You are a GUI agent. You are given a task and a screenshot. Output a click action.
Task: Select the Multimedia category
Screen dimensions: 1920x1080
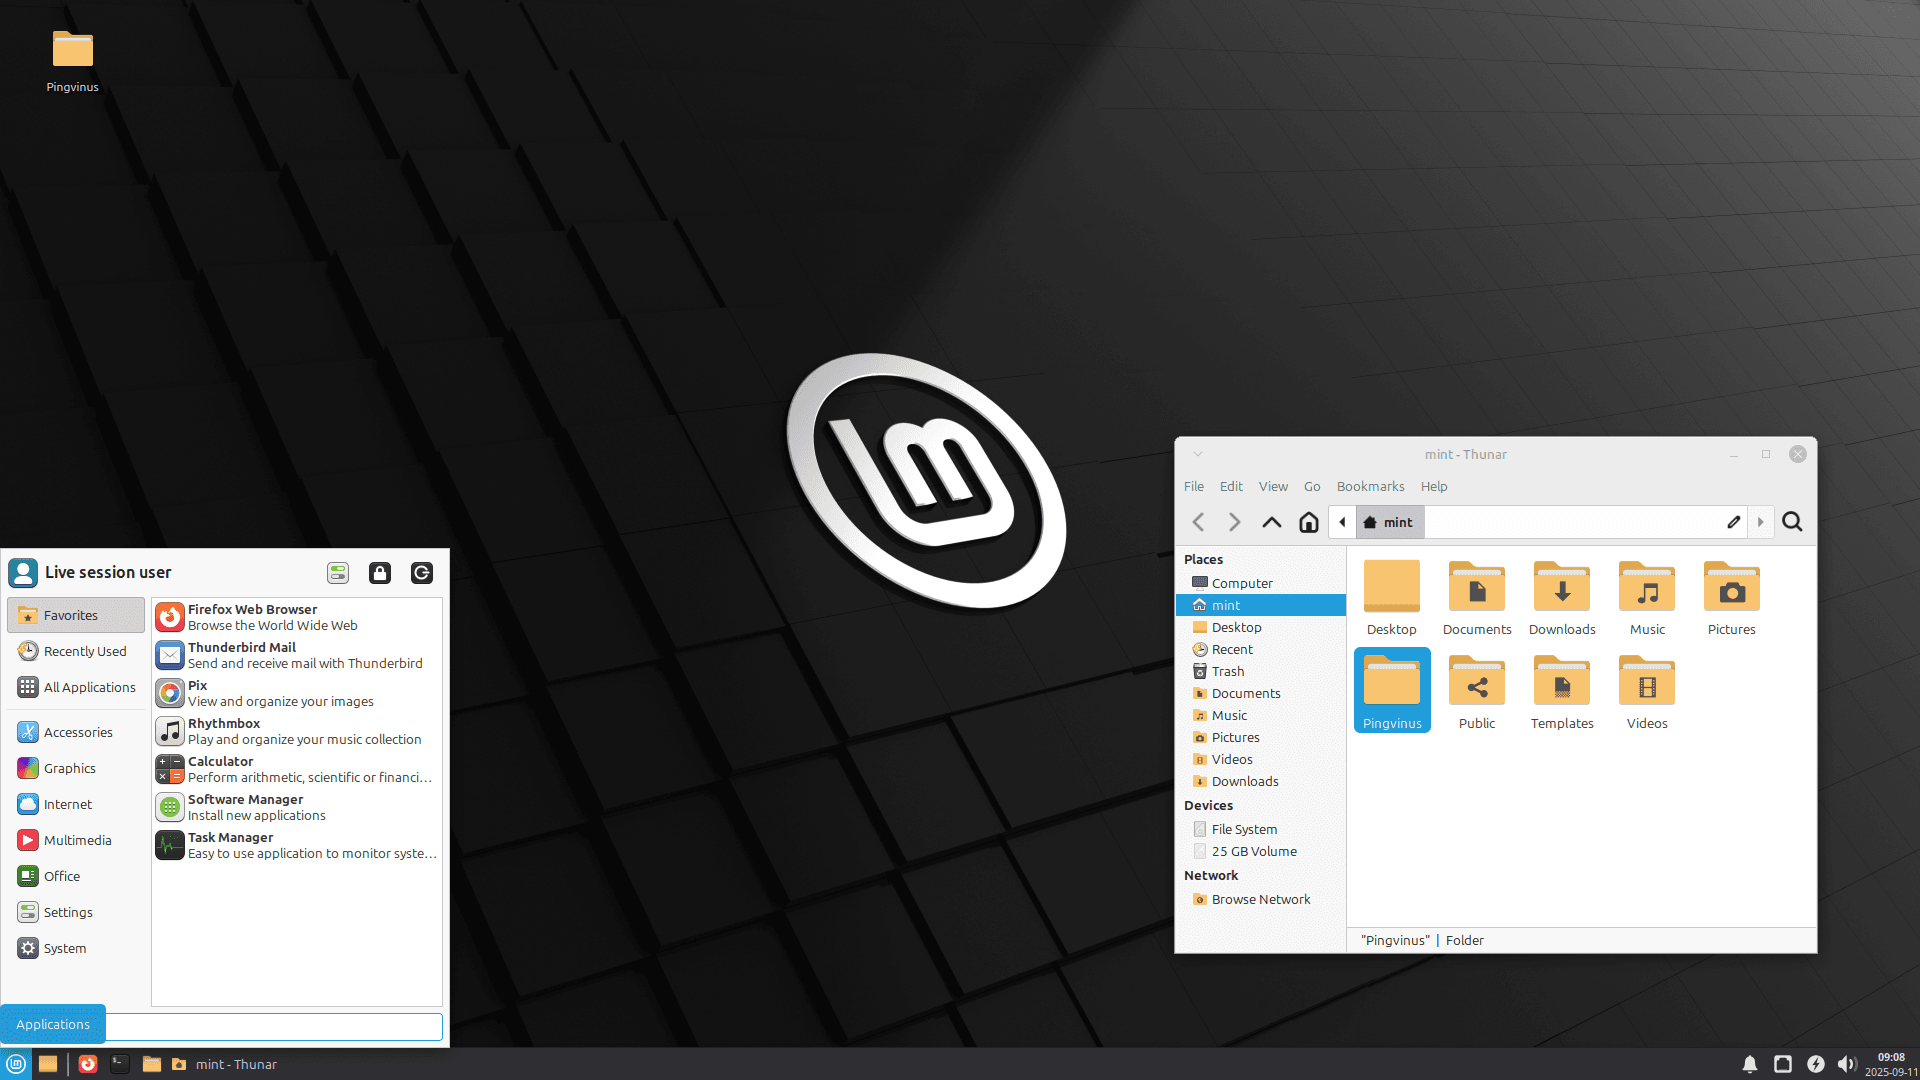point(75,840)
